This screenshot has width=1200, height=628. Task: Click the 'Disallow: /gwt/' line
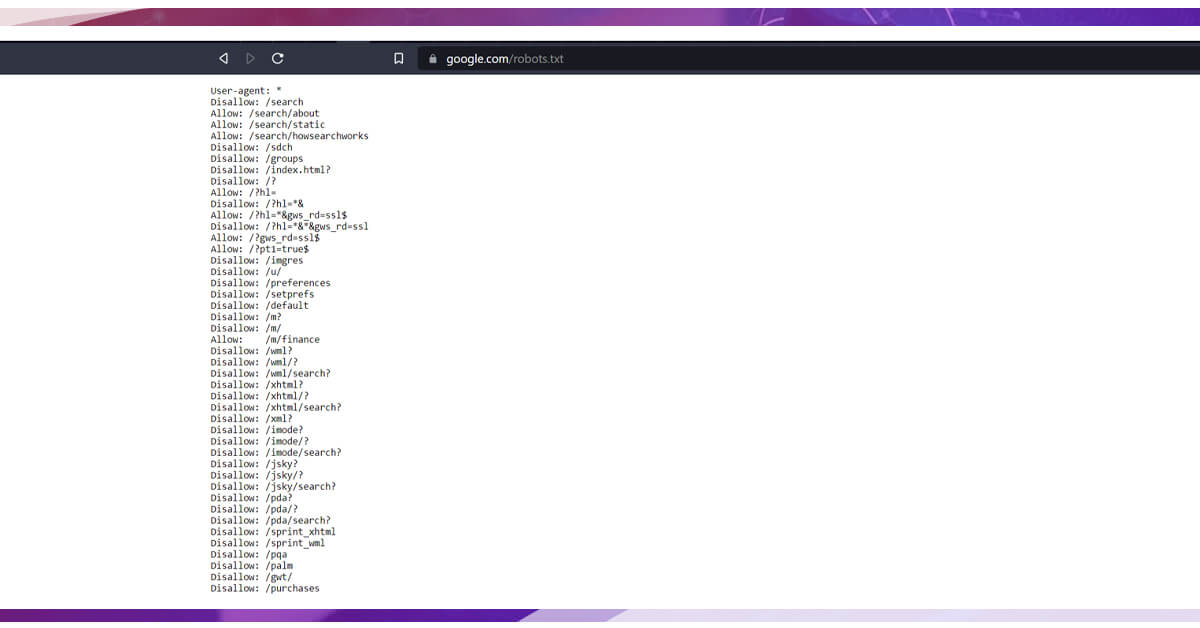pyautogui.click(x=251, y=577)
